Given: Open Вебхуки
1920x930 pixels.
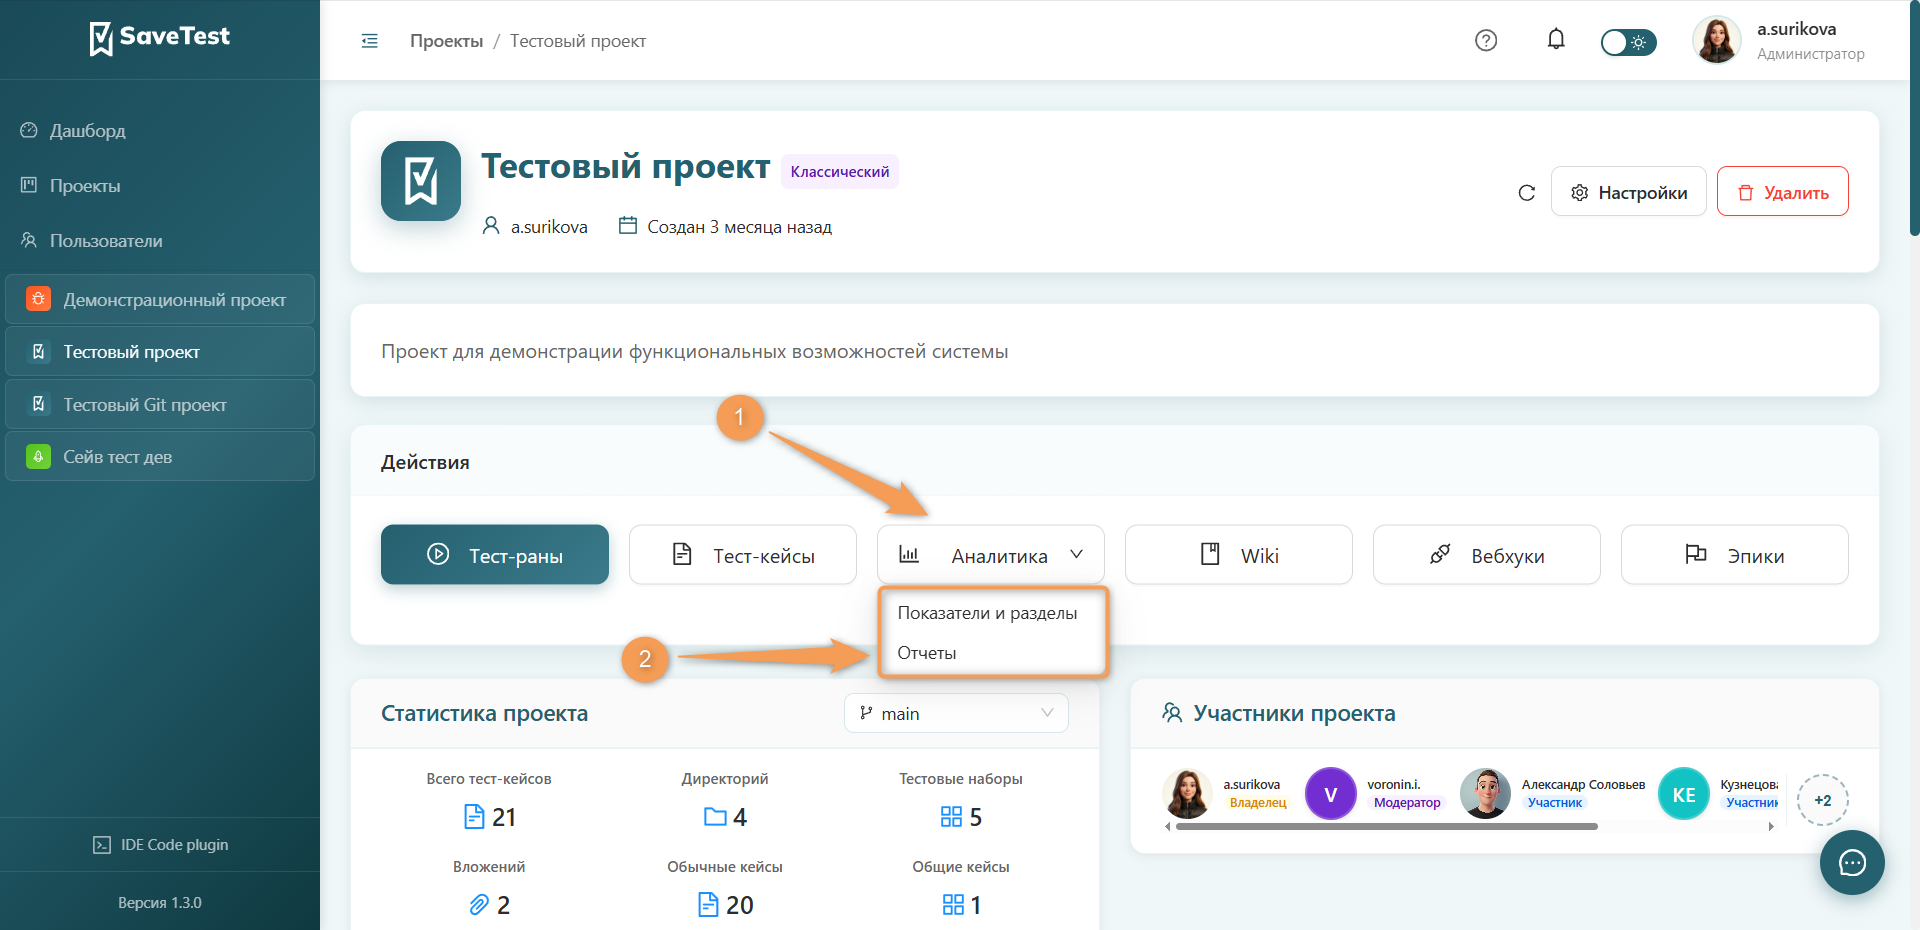Looking at the screenshot, I should tap(1487, 555).
